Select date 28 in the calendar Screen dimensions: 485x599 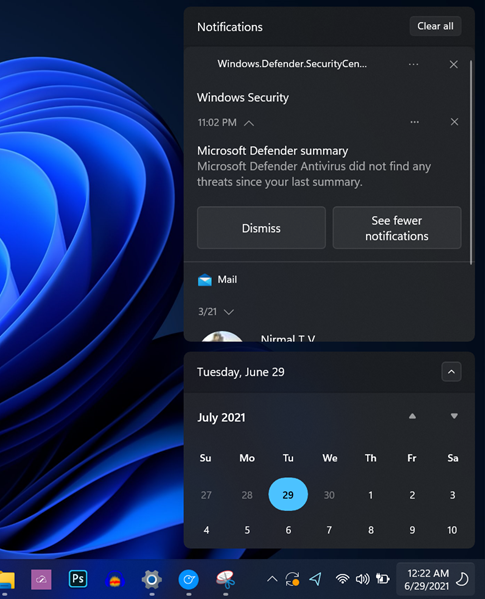[x=247, y=495]
